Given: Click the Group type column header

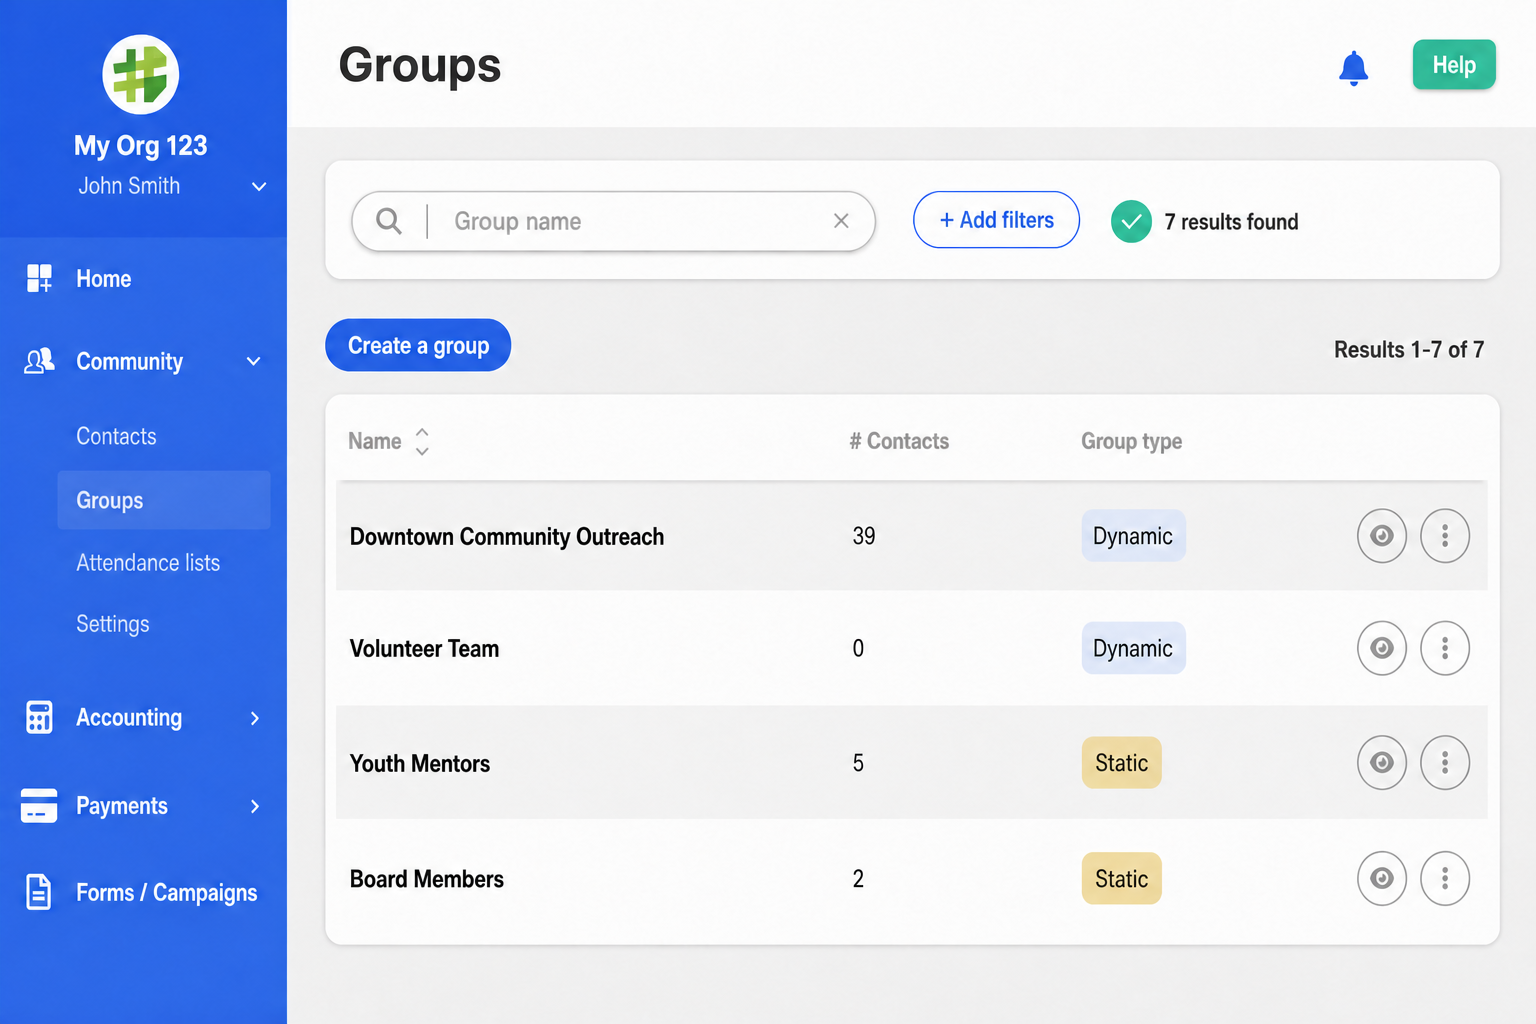Looking at the screenshot, I should [1131, 441].
